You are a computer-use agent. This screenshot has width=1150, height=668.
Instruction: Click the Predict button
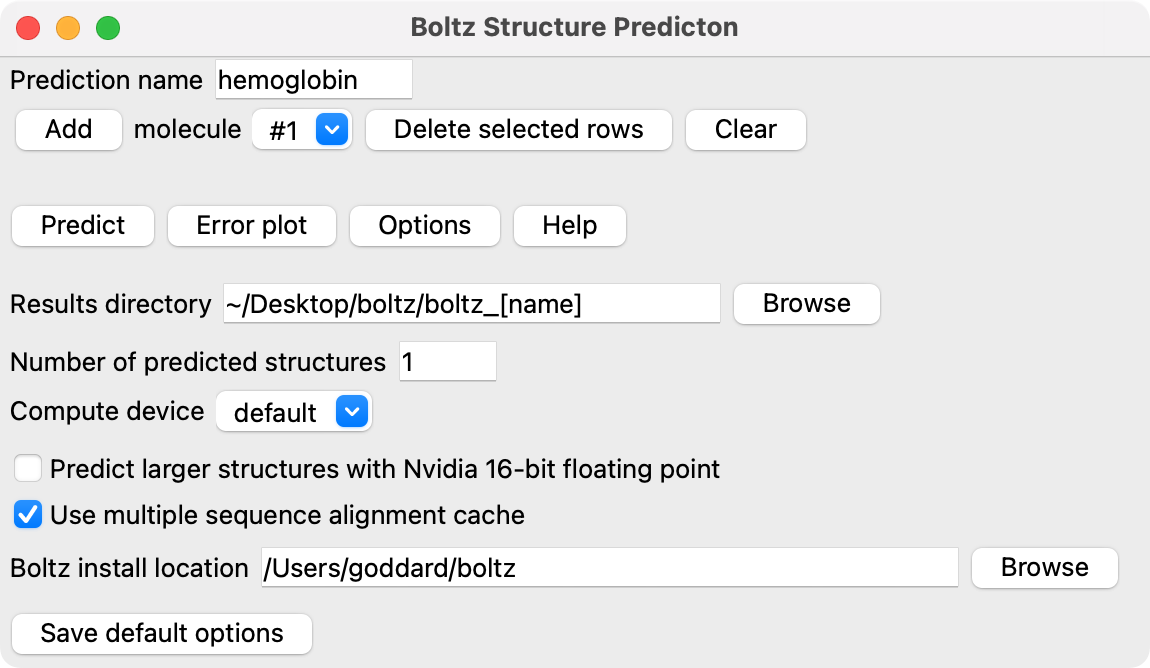click(x=83, y=226)
